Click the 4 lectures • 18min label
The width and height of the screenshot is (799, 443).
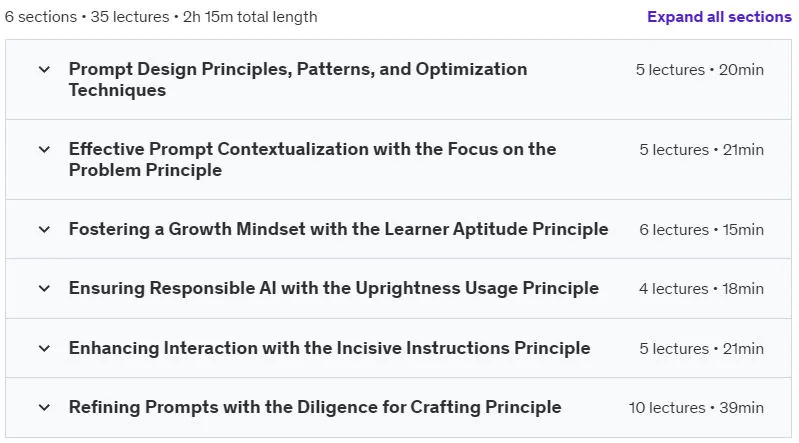click(x=702, y=289)
